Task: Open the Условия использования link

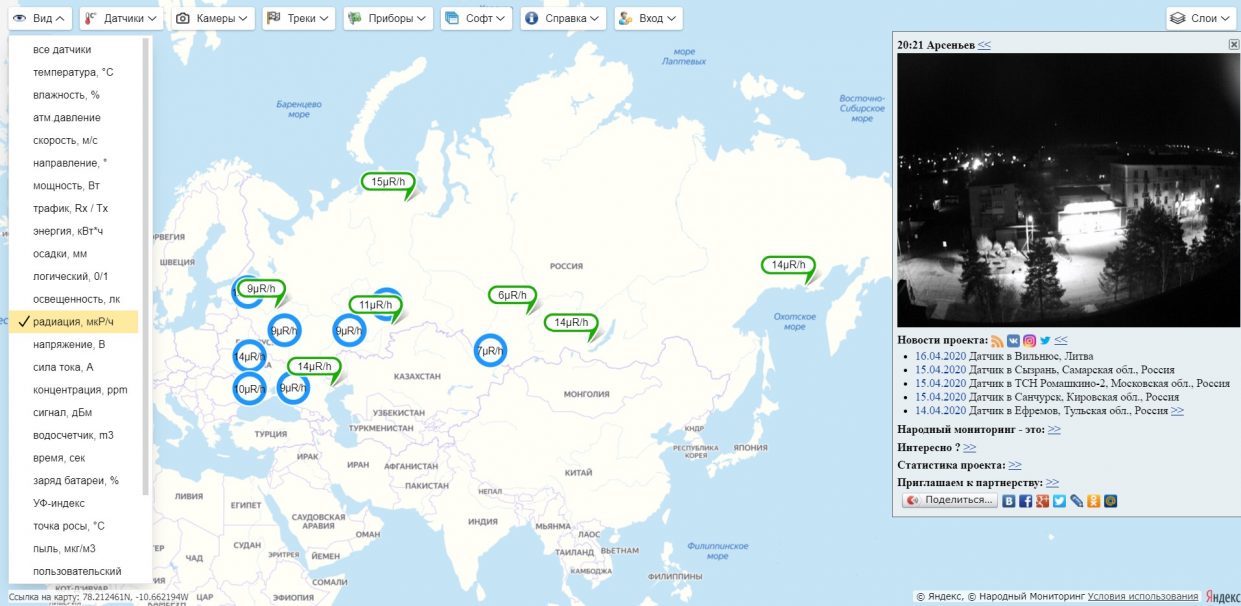Action: coord(1143,597)
